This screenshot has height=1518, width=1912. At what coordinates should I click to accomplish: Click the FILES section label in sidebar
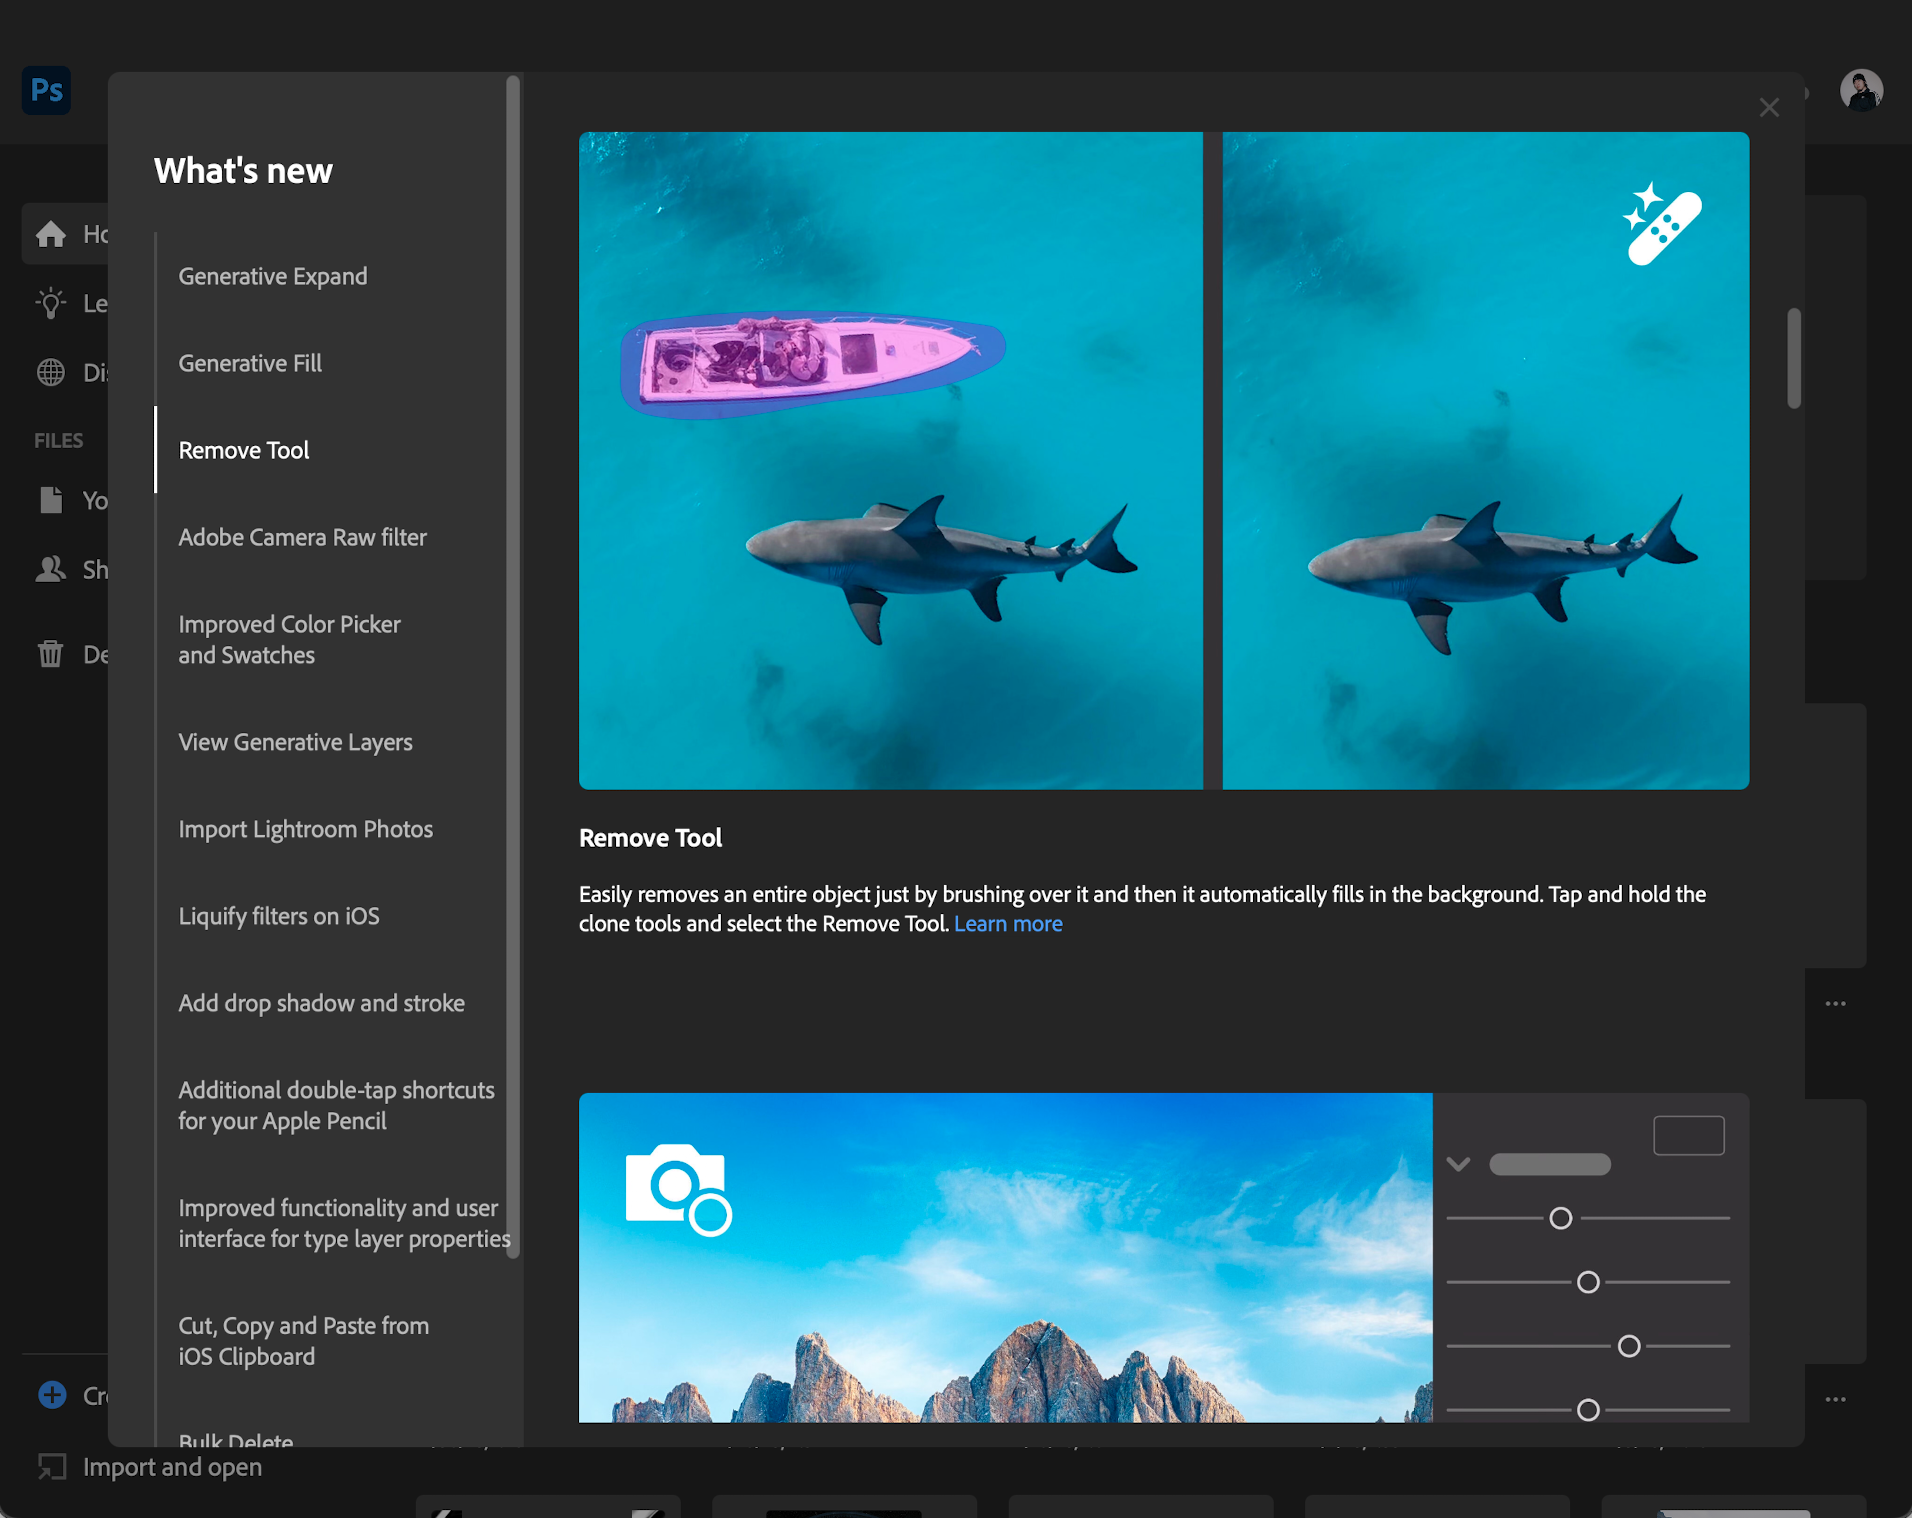pos(58,440)
